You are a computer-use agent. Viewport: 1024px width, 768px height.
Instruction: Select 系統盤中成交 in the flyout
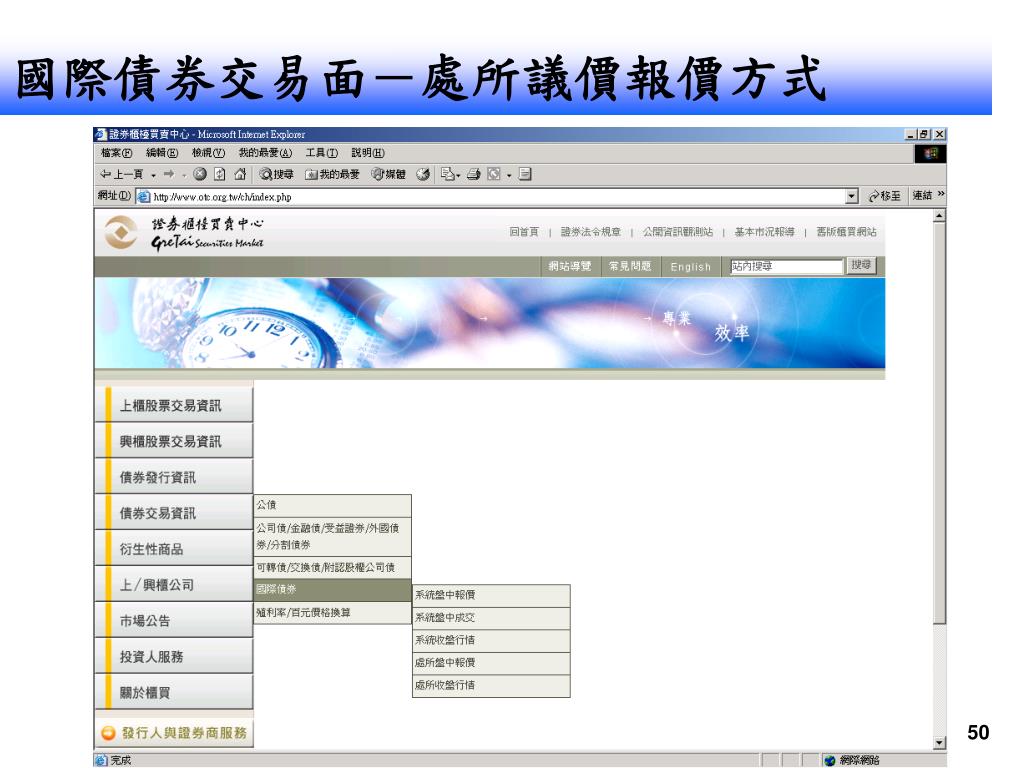(x=491, y=618)
